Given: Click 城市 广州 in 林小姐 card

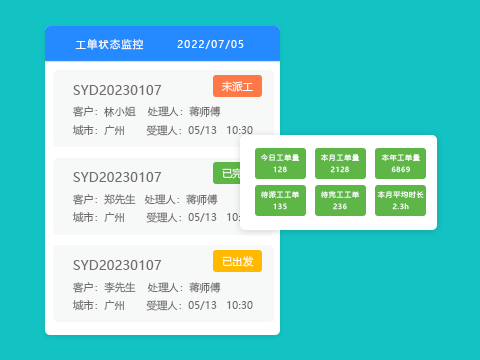Looking at the screenshot, I should point(99,130).
